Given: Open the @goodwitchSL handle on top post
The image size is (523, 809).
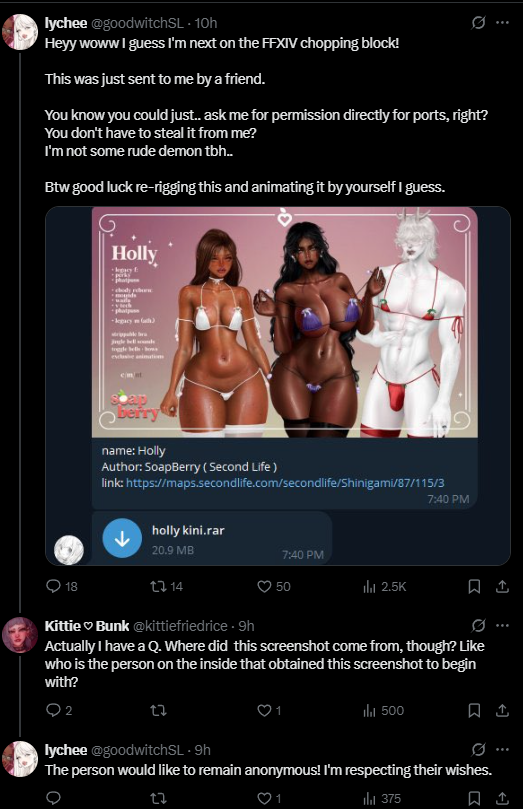Looking at the screenshot, I should [137, 23].
